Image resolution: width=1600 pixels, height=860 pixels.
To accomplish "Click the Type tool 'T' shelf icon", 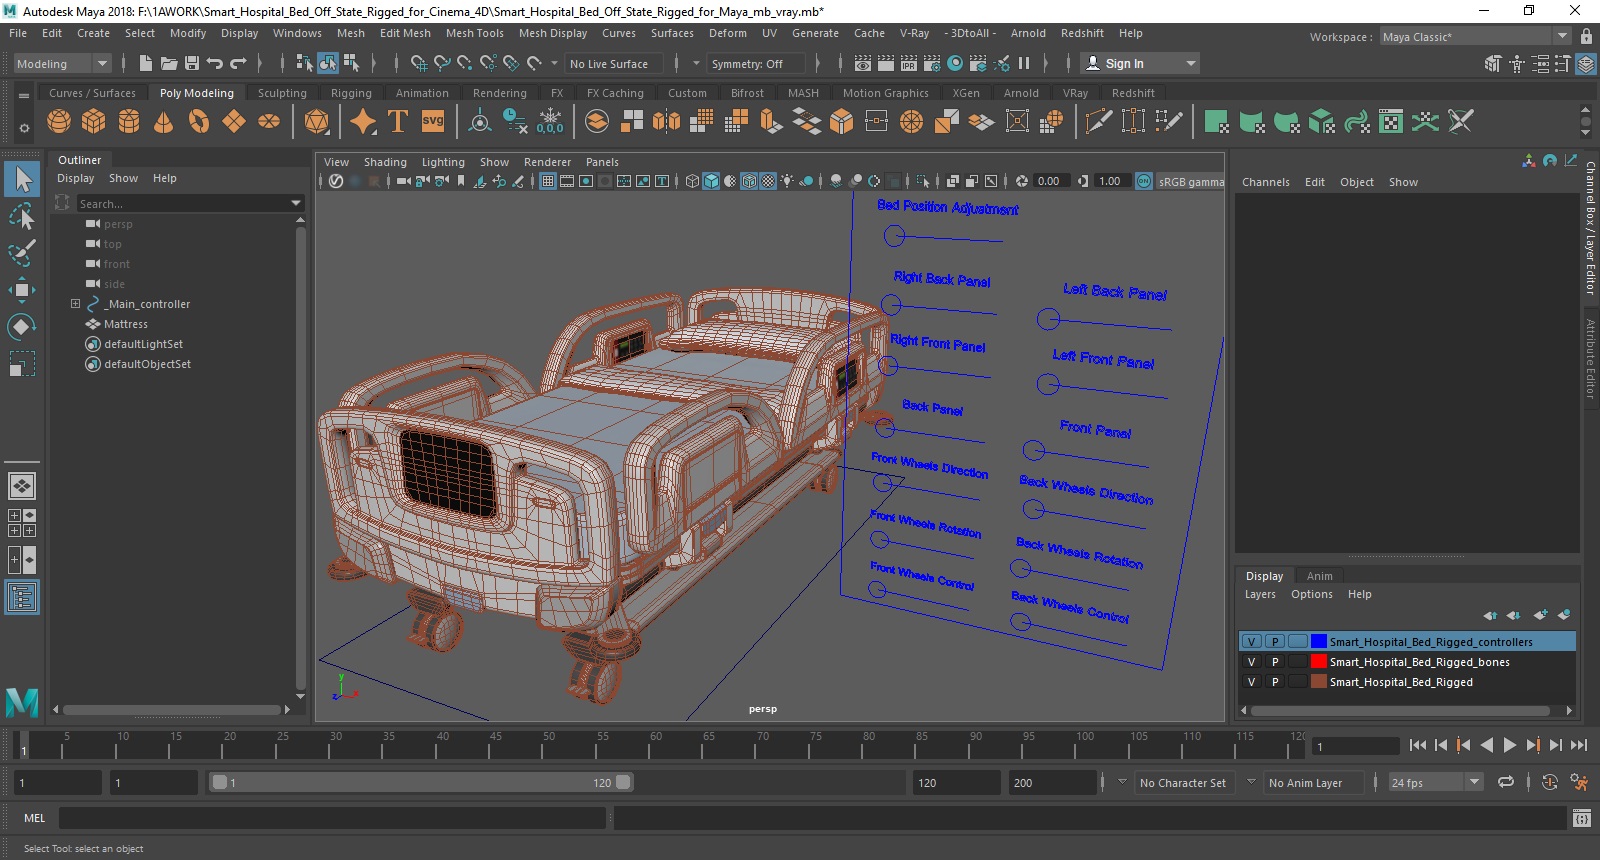I will click(x=398, y=122).
